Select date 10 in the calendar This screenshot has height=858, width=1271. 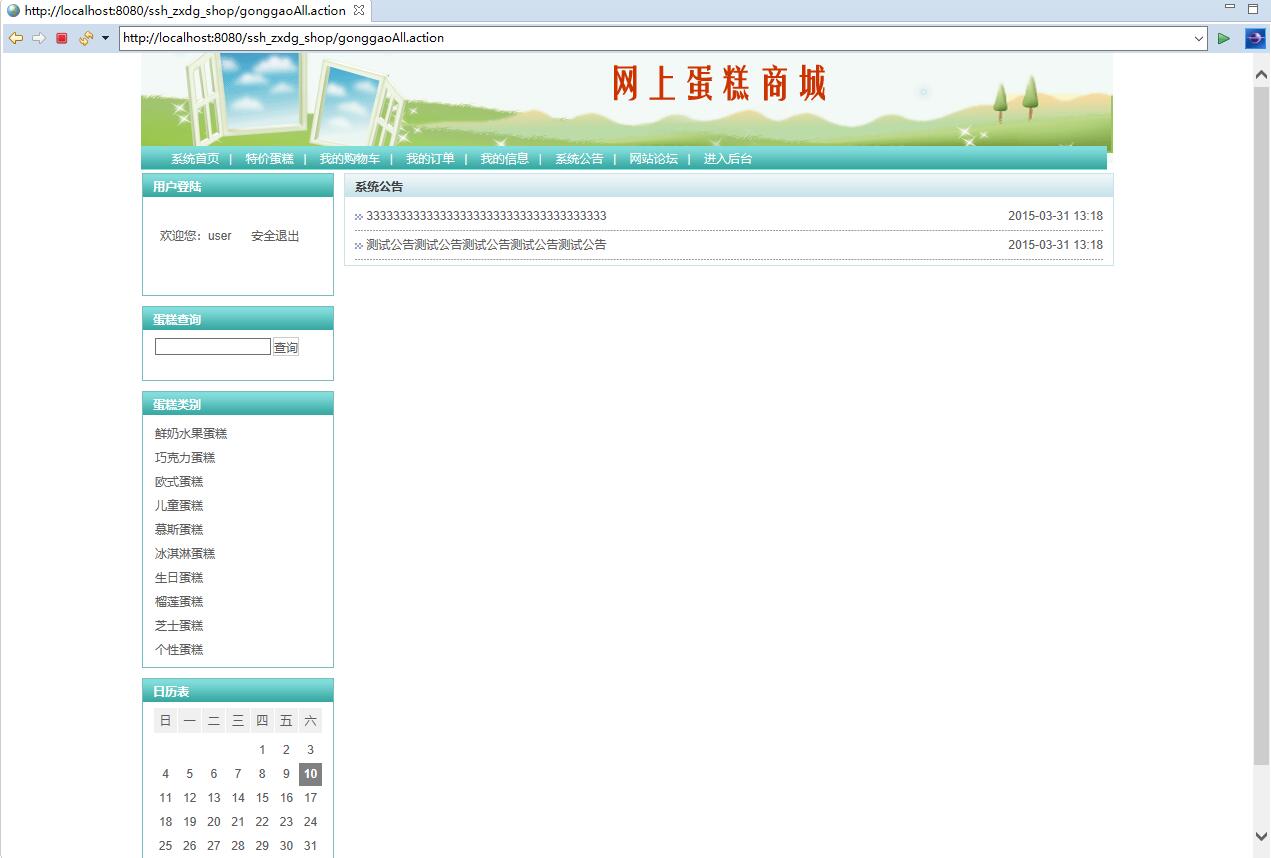coord(310,773)
